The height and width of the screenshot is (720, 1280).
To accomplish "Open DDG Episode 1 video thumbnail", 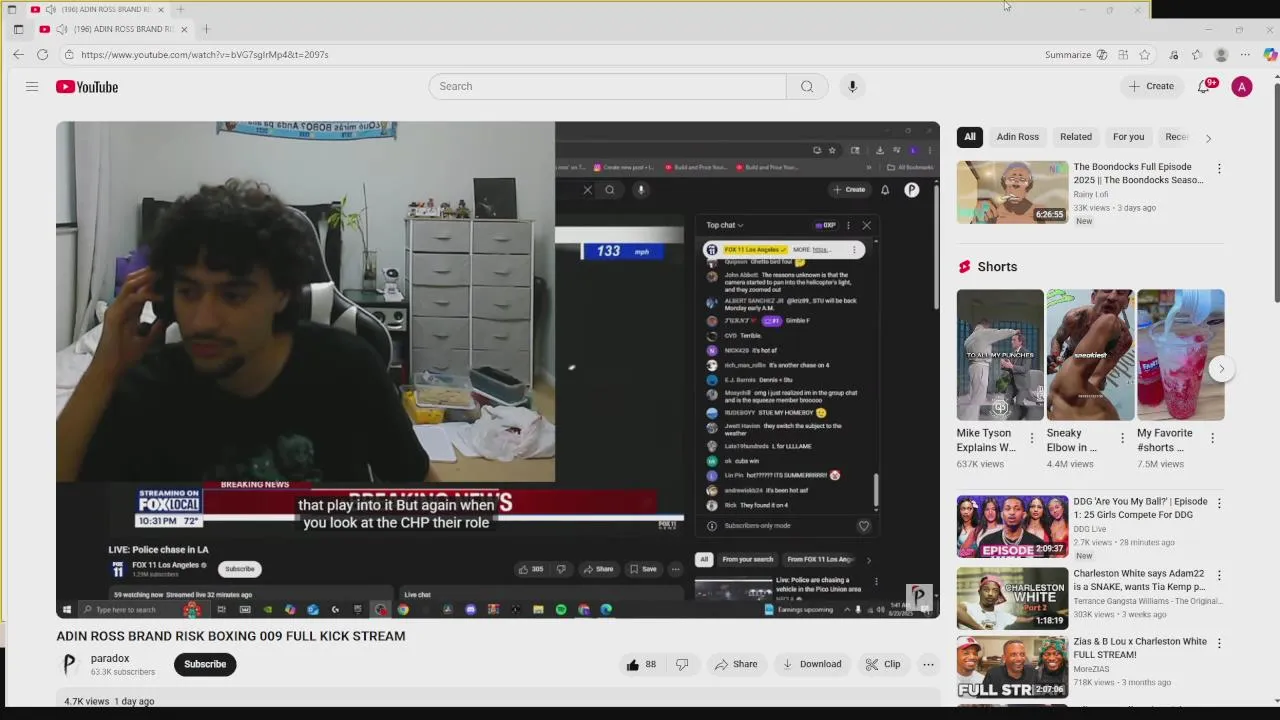I will click(1012, 526).
